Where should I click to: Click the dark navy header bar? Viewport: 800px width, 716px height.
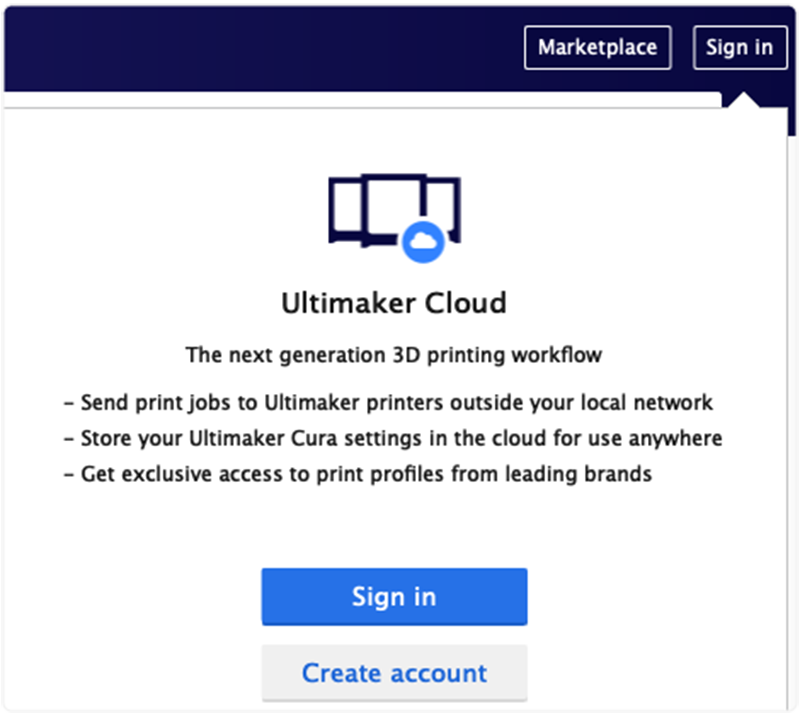point(250,47)
